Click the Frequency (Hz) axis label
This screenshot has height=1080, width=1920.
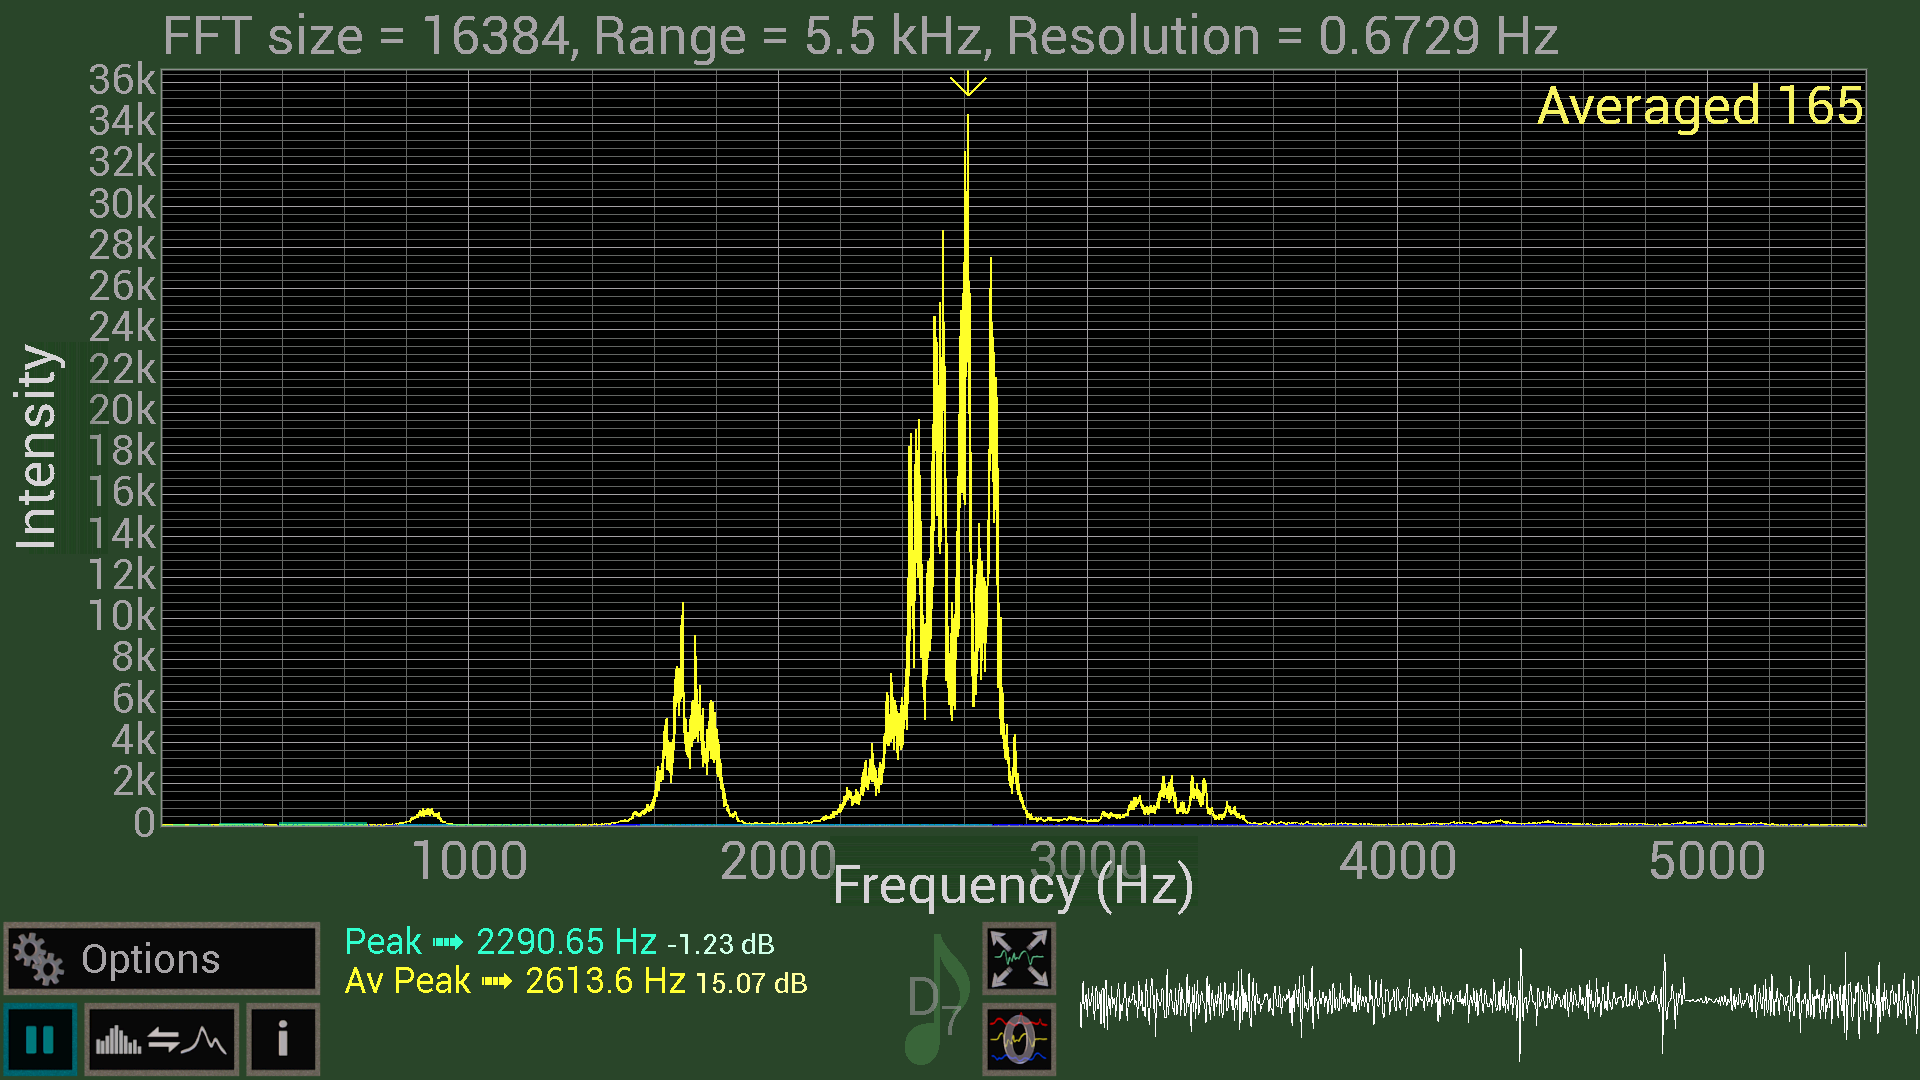coord(1012,886)
